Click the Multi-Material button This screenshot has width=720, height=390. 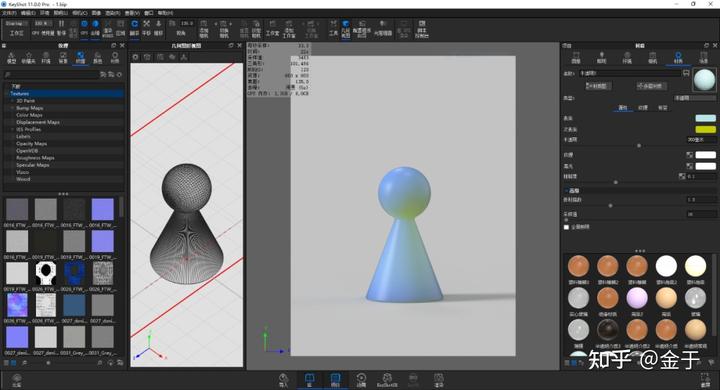click(x=652, y=86)
